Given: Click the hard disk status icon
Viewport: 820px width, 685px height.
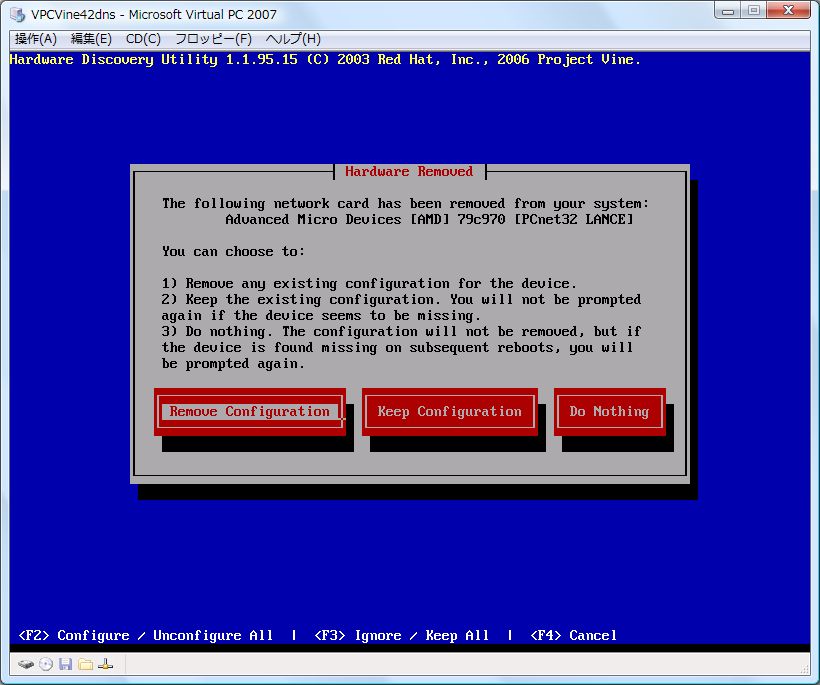Looking at the screenshot, I should click(26, 665).
